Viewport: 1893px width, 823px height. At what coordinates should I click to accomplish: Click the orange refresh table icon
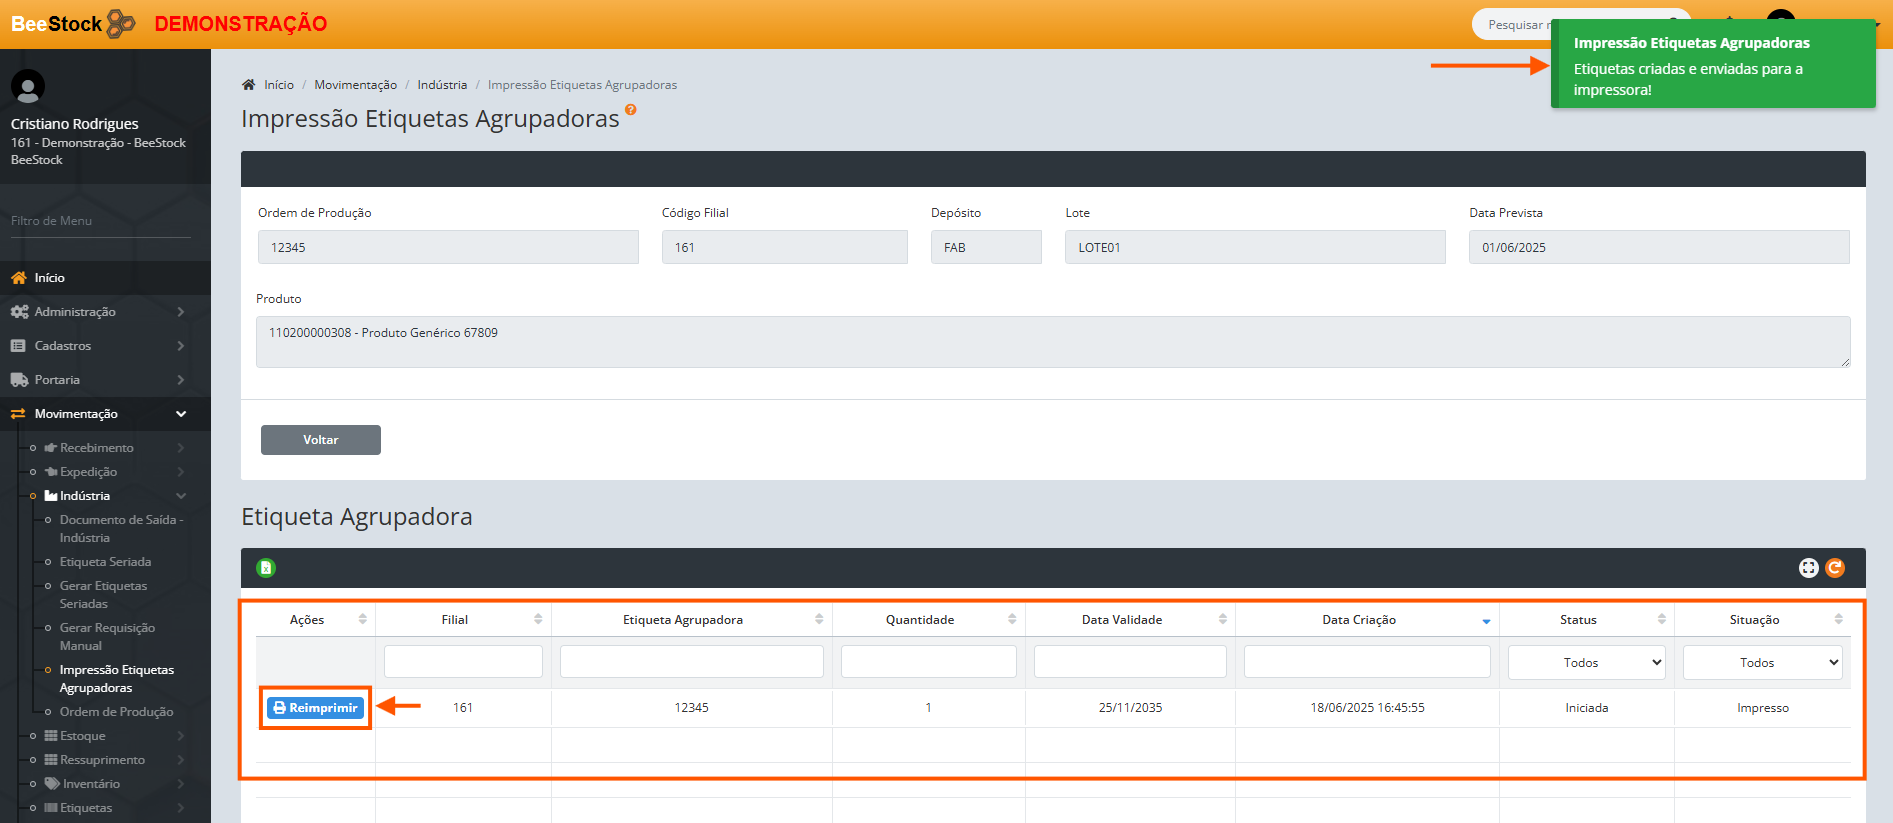click(1835, 568)
